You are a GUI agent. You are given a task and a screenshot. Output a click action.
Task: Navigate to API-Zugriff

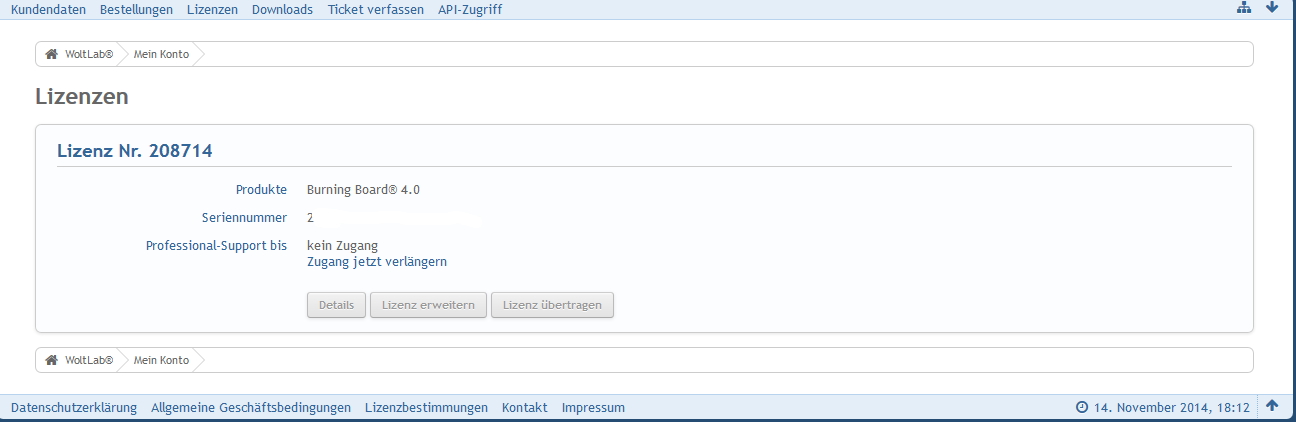coord(470,9)
